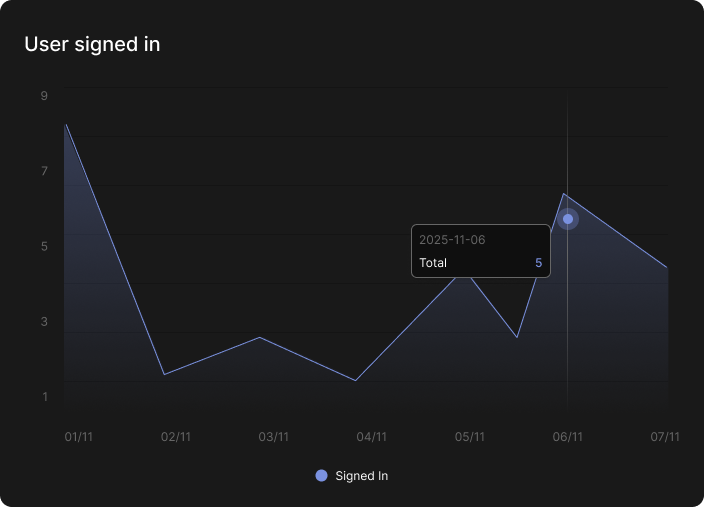Select the 02/11 date label
Image resolution: width=704 pixels, height=507 pixels.
176,437
